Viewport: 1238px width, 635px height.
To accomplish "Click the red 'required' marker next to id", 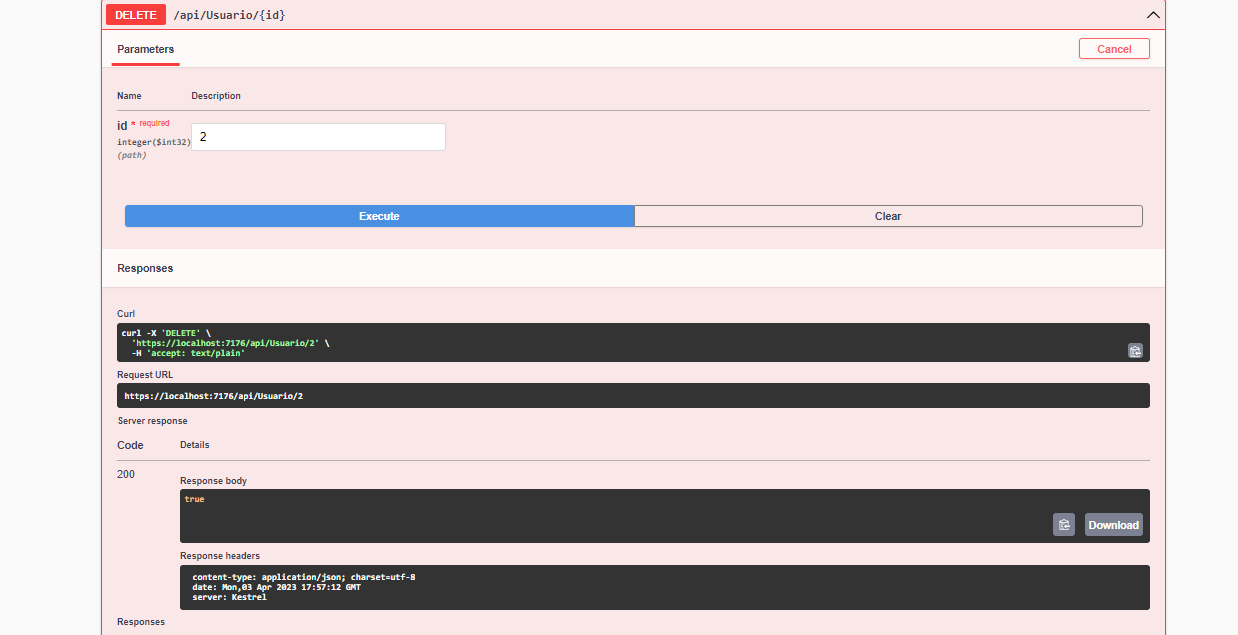I will (x=154, y=123).
